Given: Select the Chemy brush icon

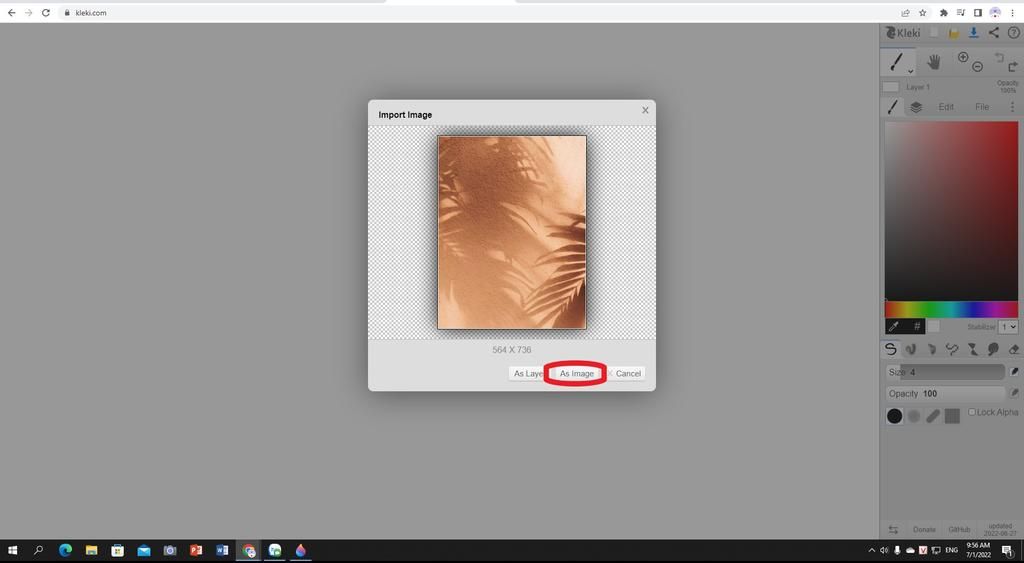Looking at the screenshot, I should point(972,349).
